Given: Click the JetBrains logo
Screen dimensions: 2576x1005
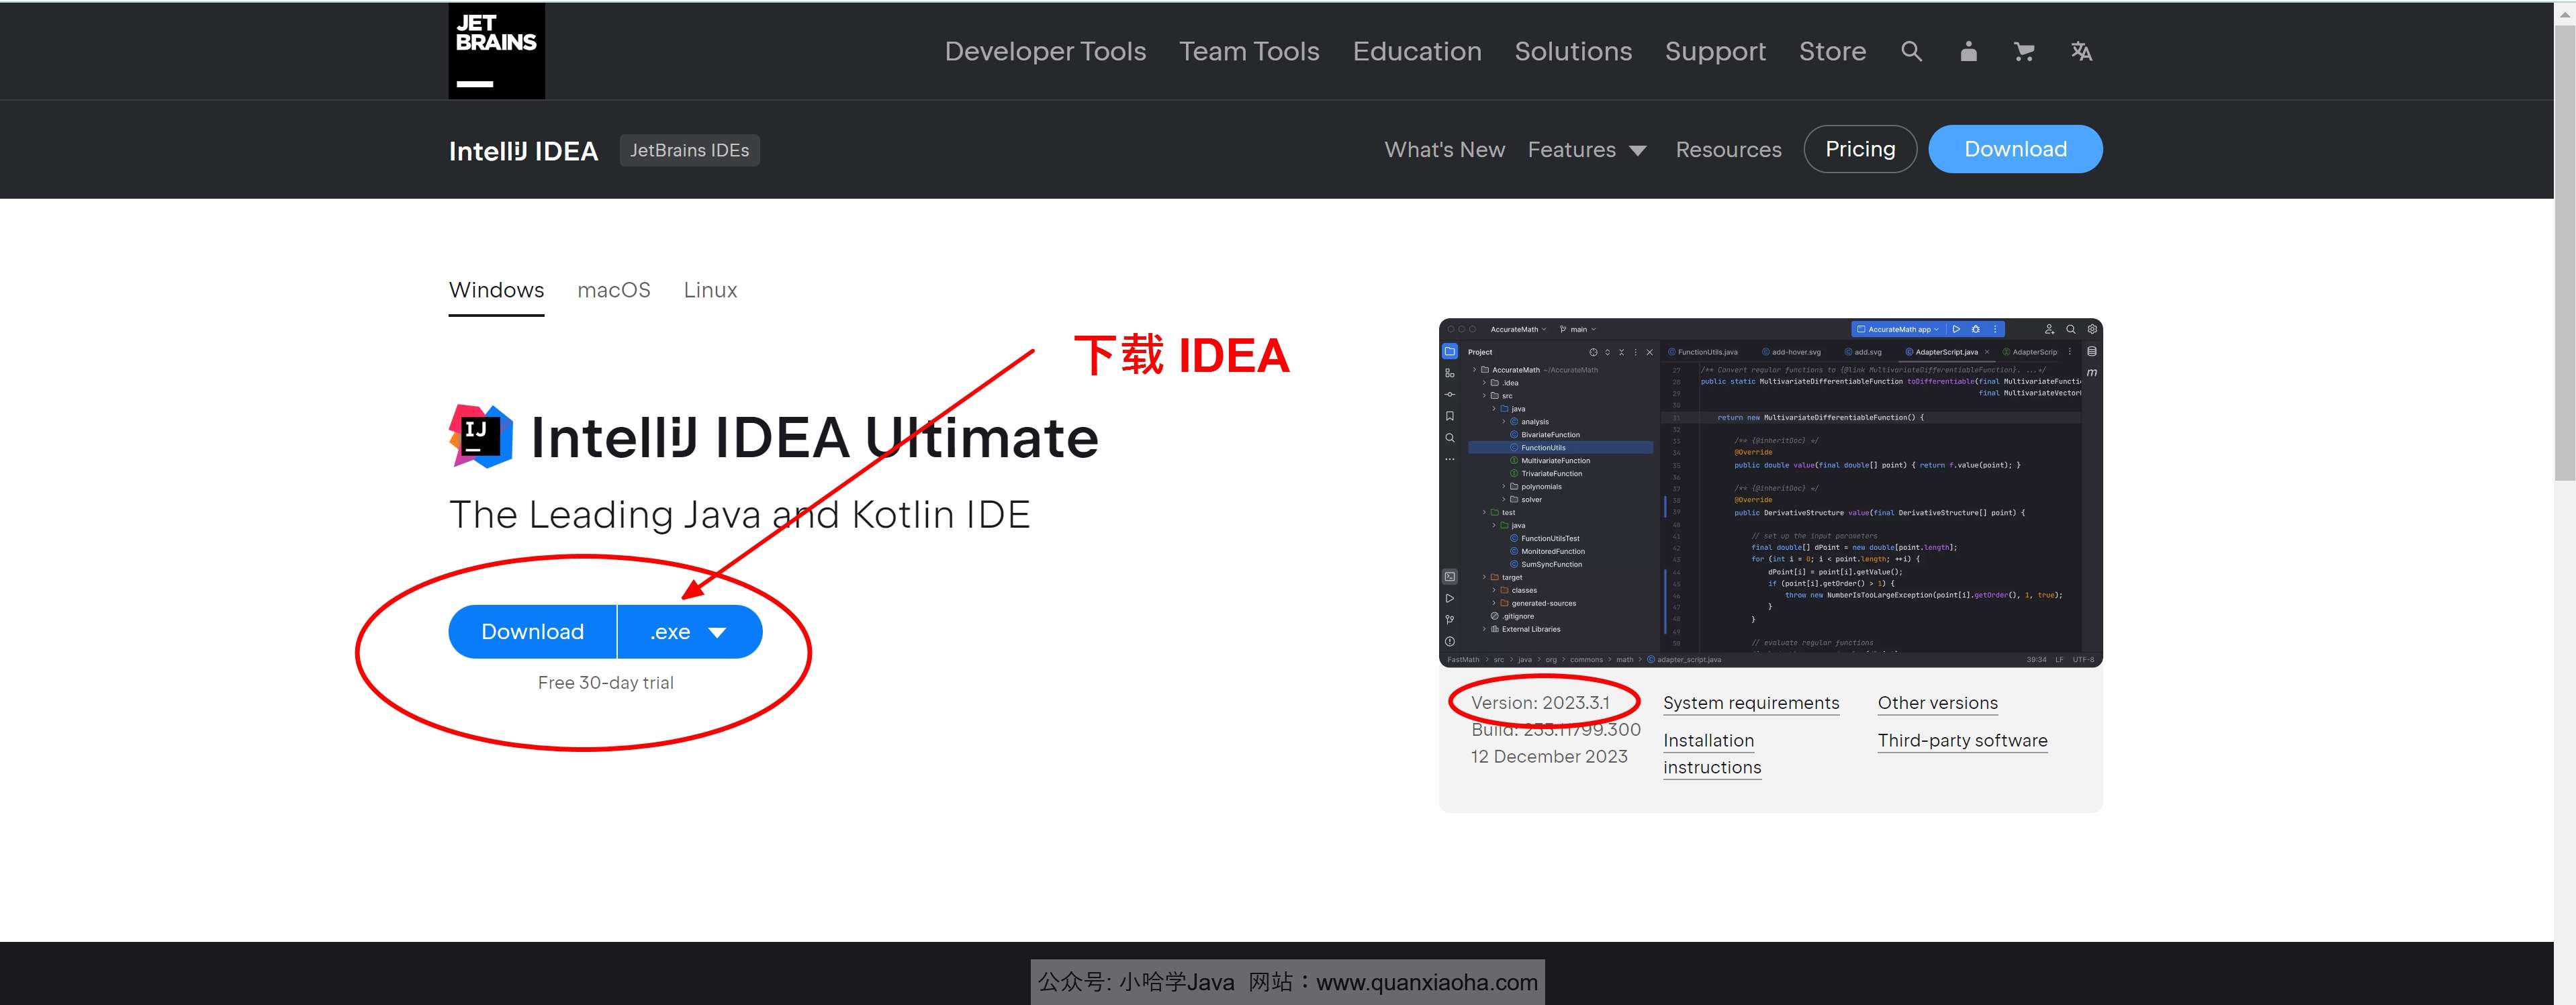Looking at the screenshot, I should tap(496, 50).
